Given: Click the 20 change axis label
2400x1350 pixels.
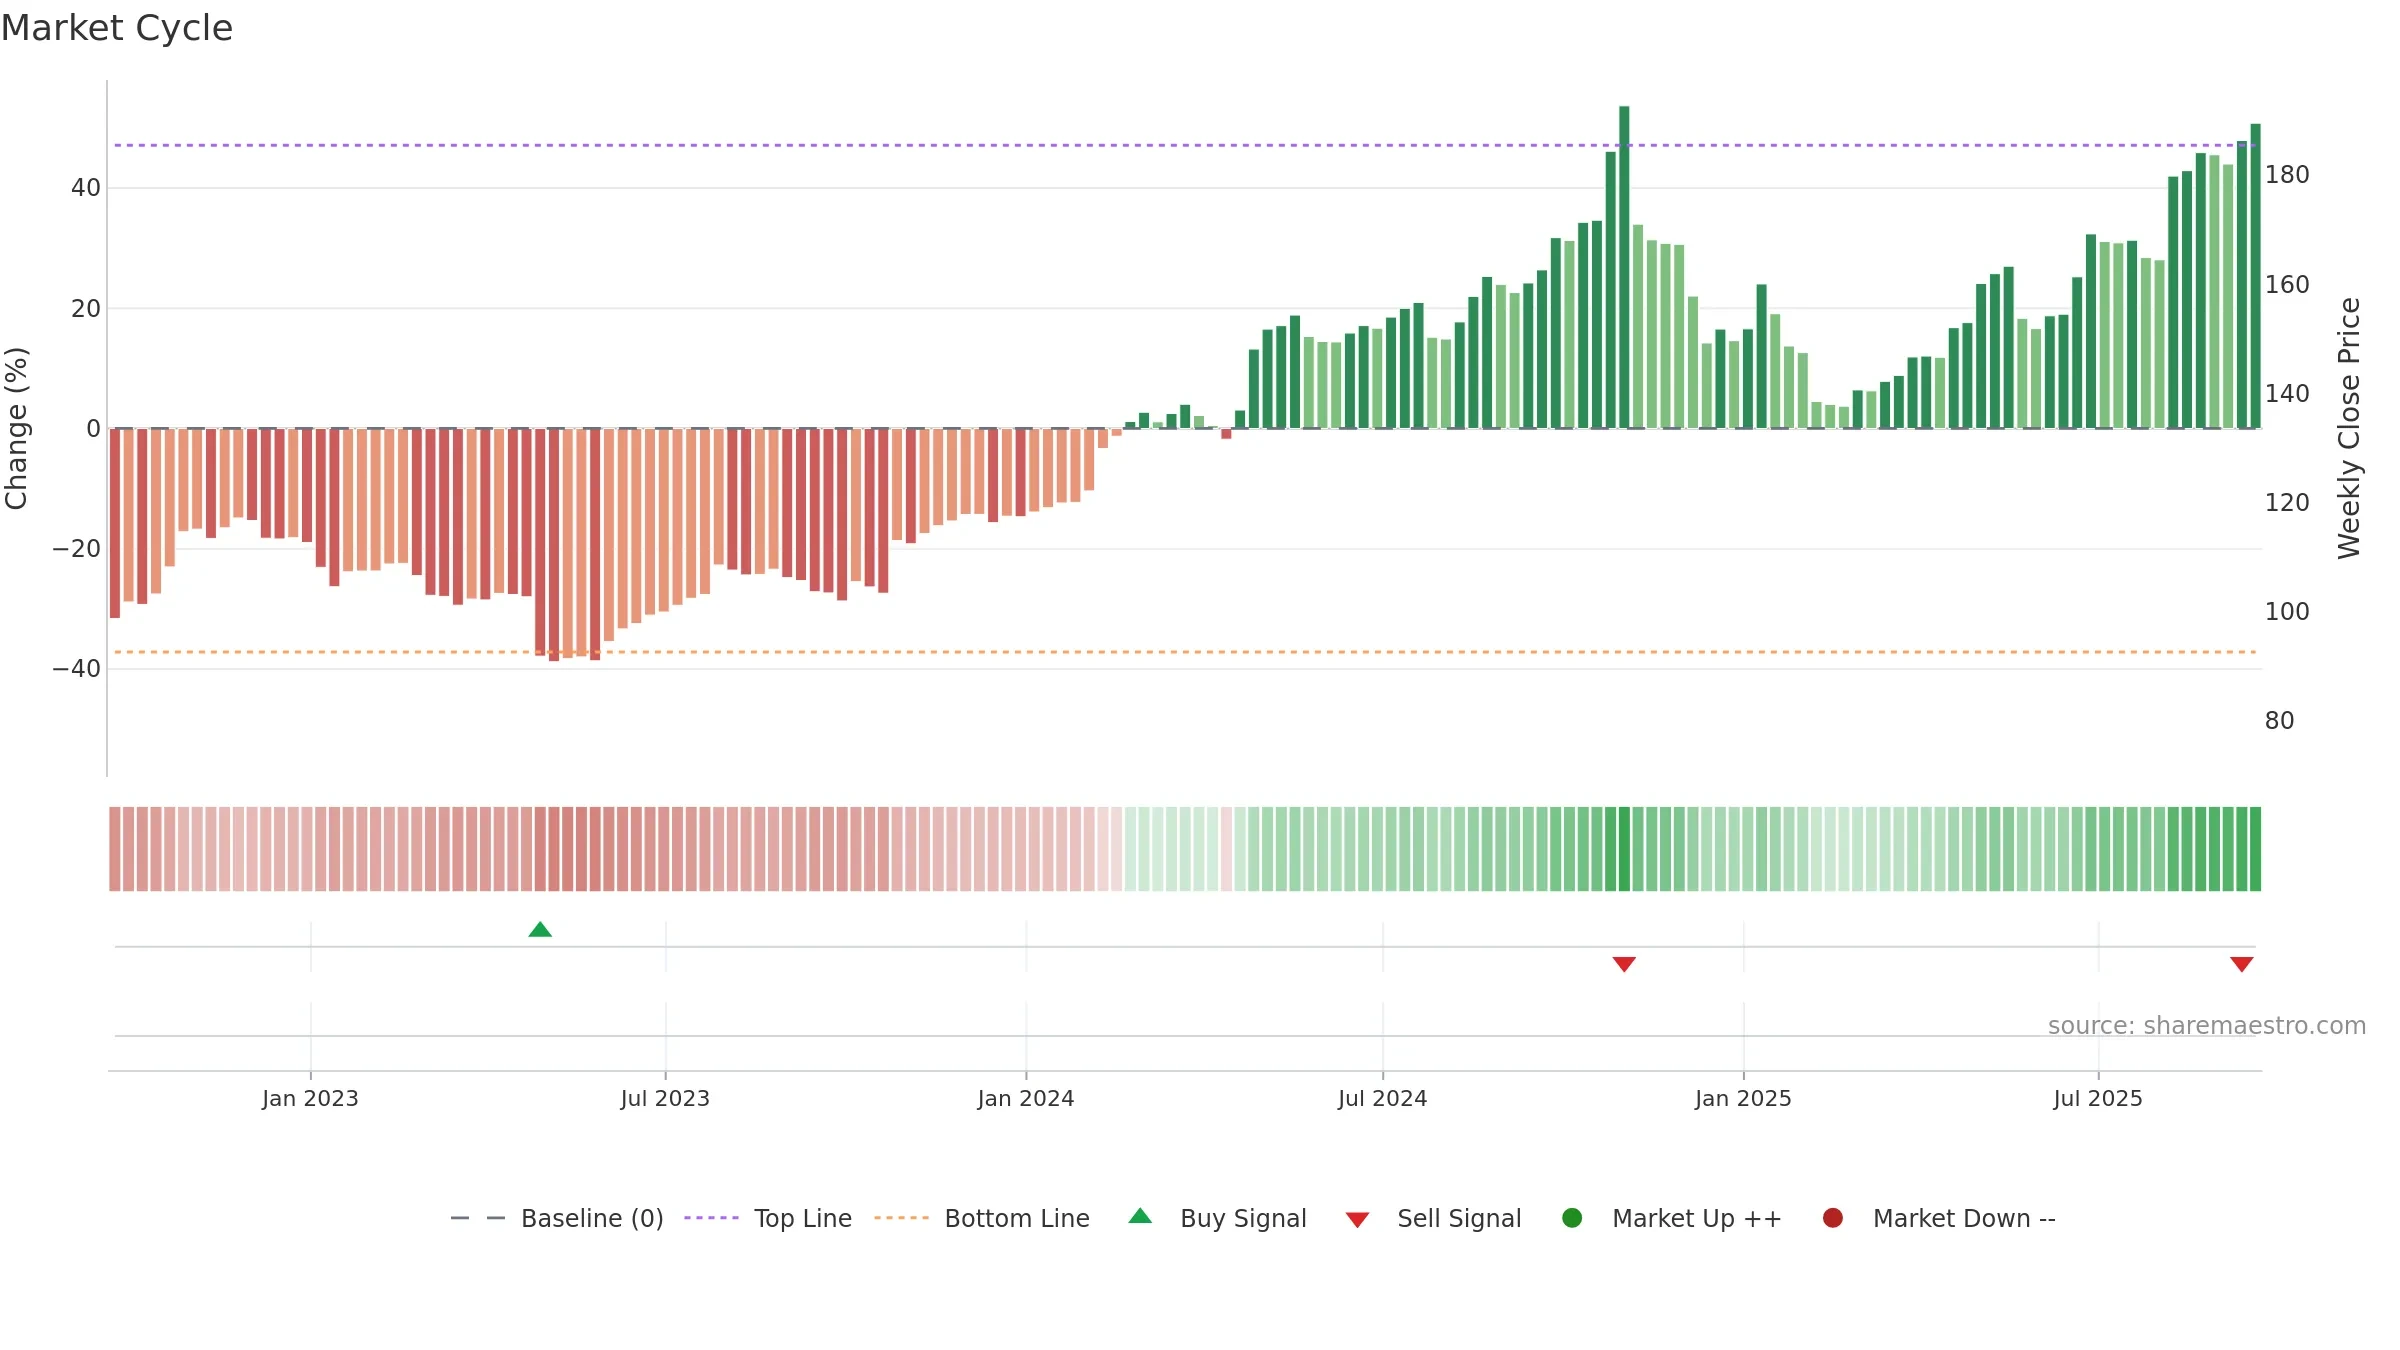Looking at the screenshot, I should tap(86, 309).
